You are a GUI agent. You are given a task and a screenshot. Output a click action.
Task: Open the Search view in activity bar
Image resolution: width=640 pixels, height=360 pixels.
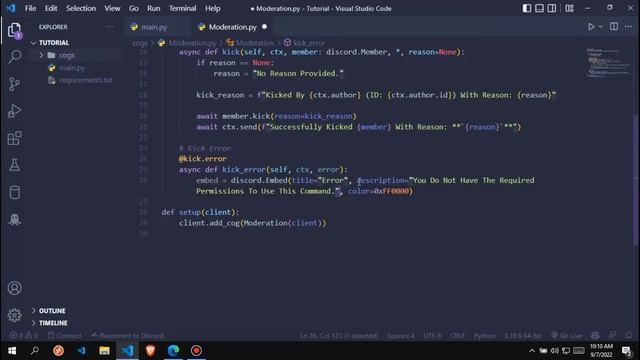click(x=15, y=56)
